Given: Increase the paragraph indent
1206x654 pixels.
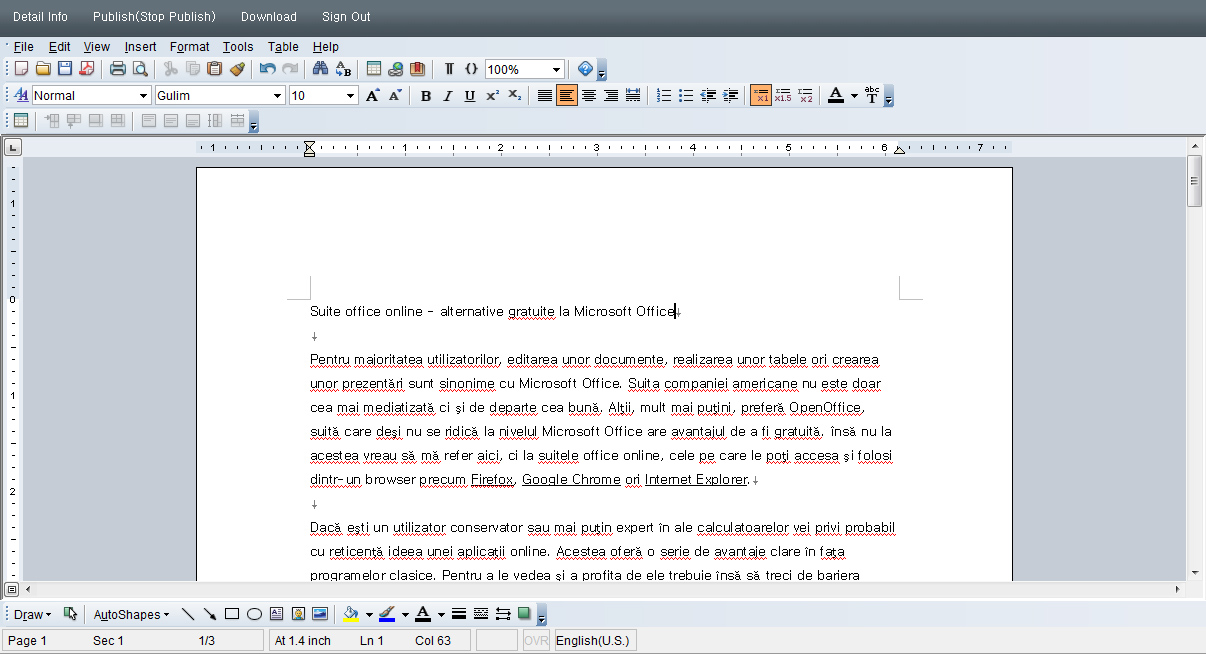Looking at the screenshot, I should pyautogui.click(x=730, y=96).
